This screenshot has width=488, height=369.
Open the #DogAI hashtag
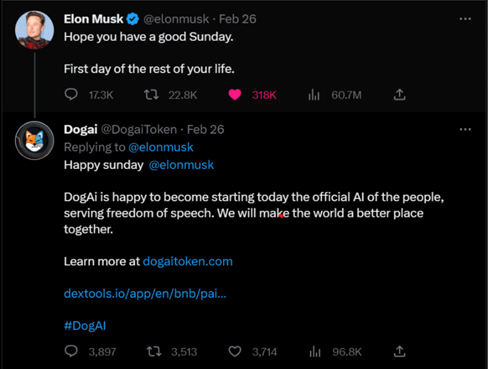[85, 326]
